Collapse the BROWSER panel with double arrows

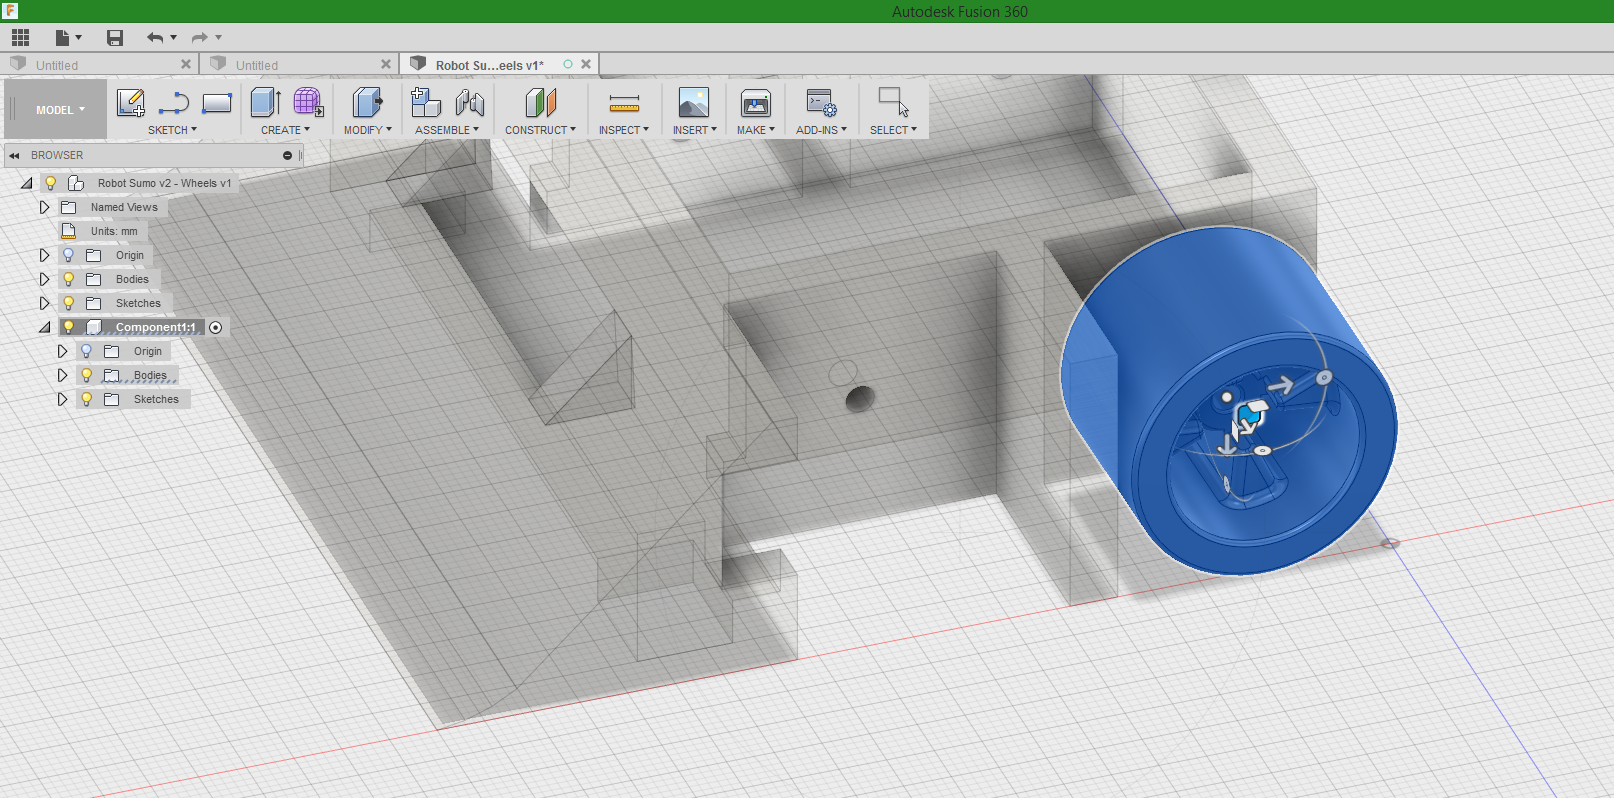[x=14, y=155]
